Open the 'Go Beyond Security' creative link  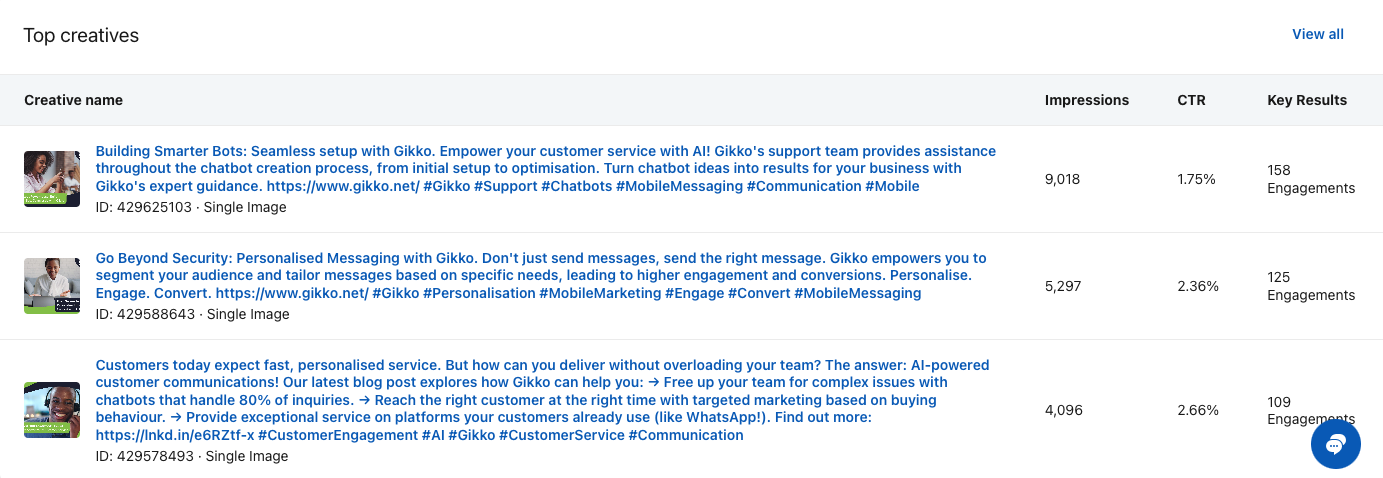point(540,275)
